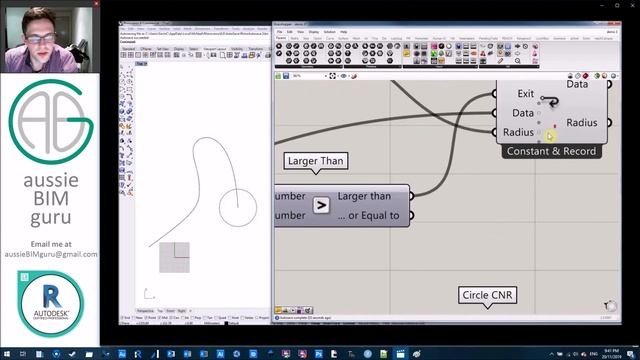Click the blue sphere icon at far right canvas toolbar
Screen dimensions: 640x360
tap(613, 76)
